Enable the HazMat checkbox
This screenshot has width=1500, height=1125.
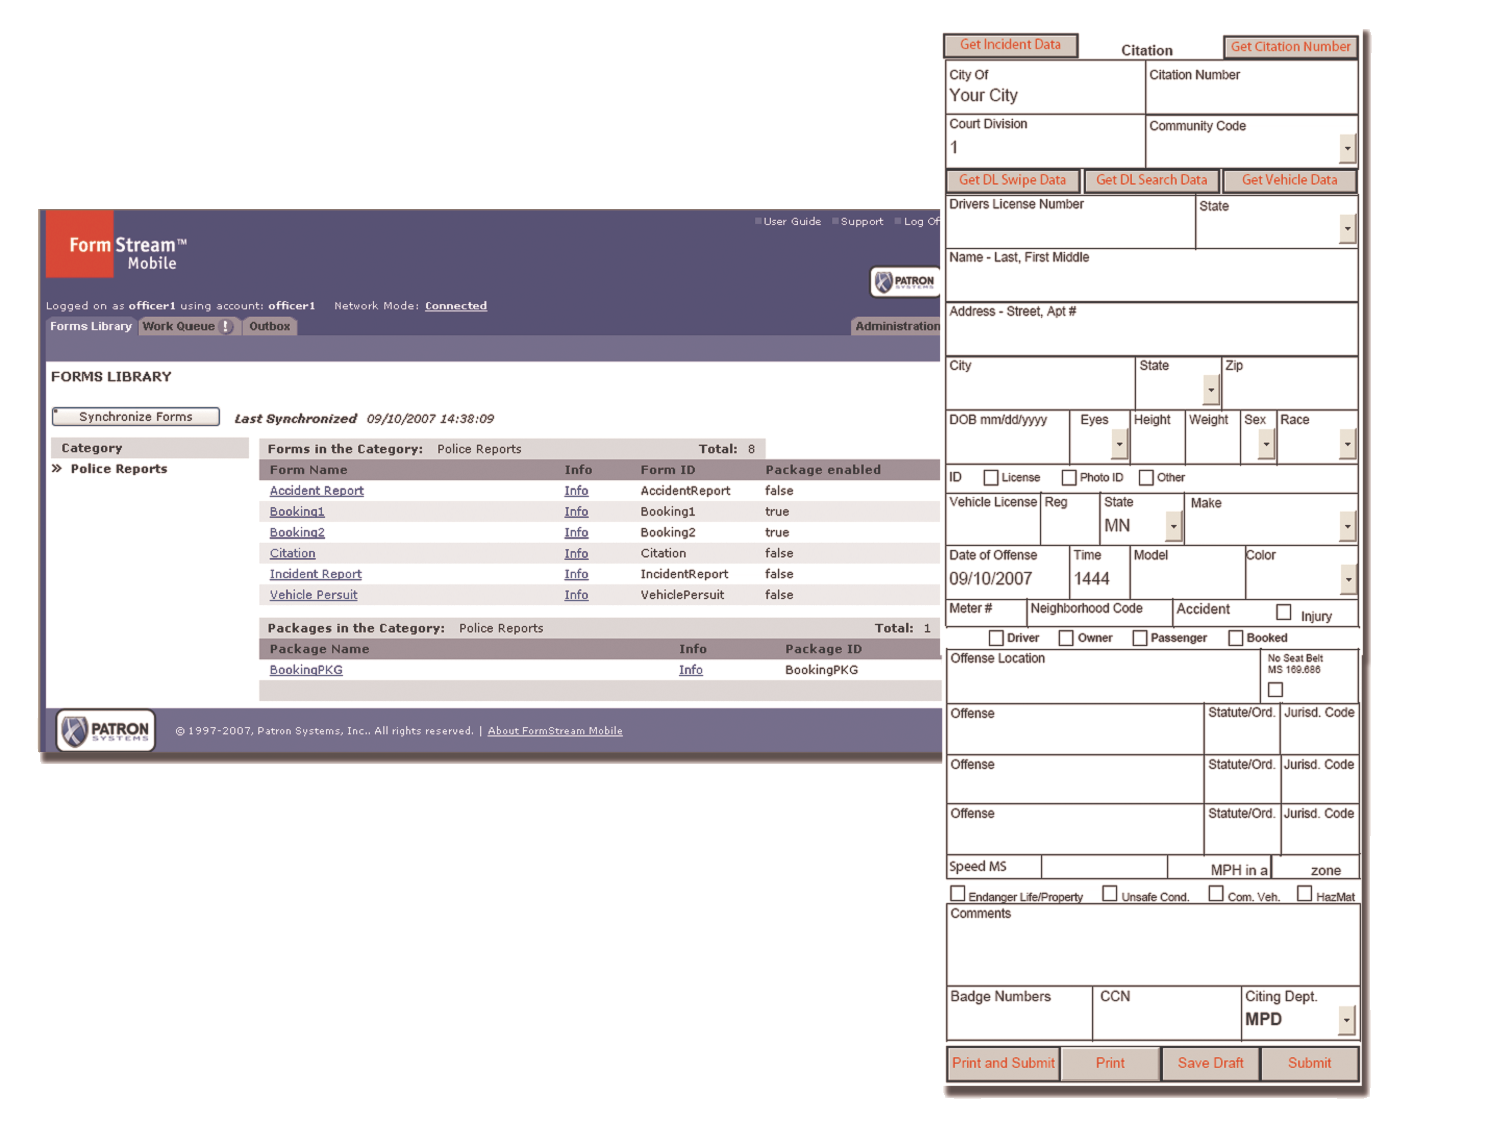click(1305, 892)
